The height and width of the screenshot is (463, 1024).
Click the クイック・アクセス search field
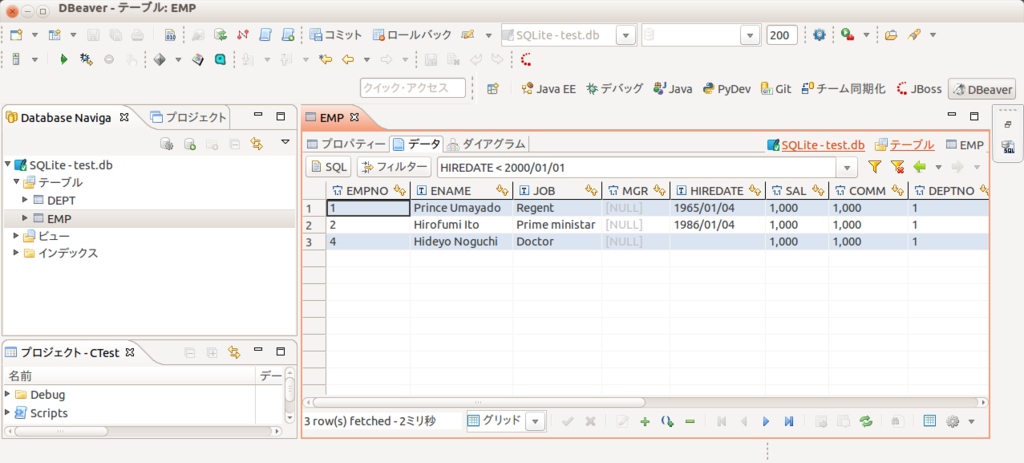[413, 88]
